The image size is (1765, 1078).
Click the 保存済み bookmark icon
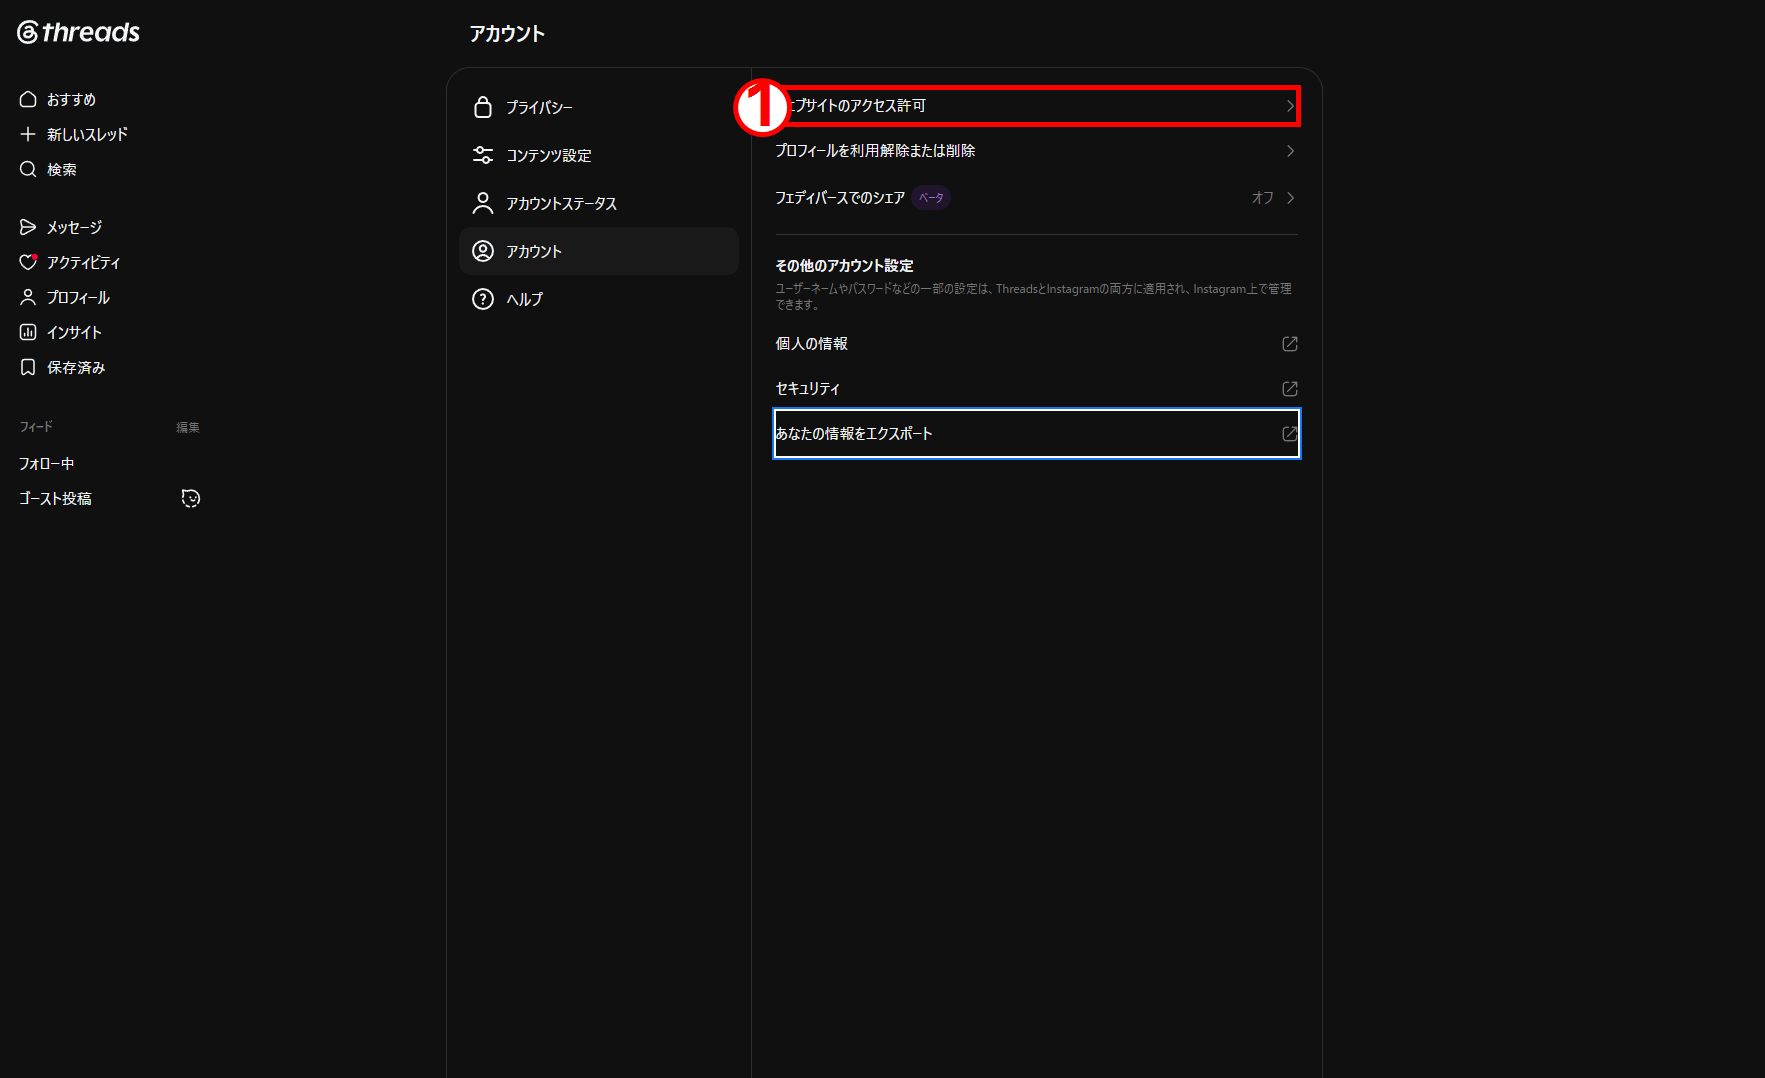point(28,367)
